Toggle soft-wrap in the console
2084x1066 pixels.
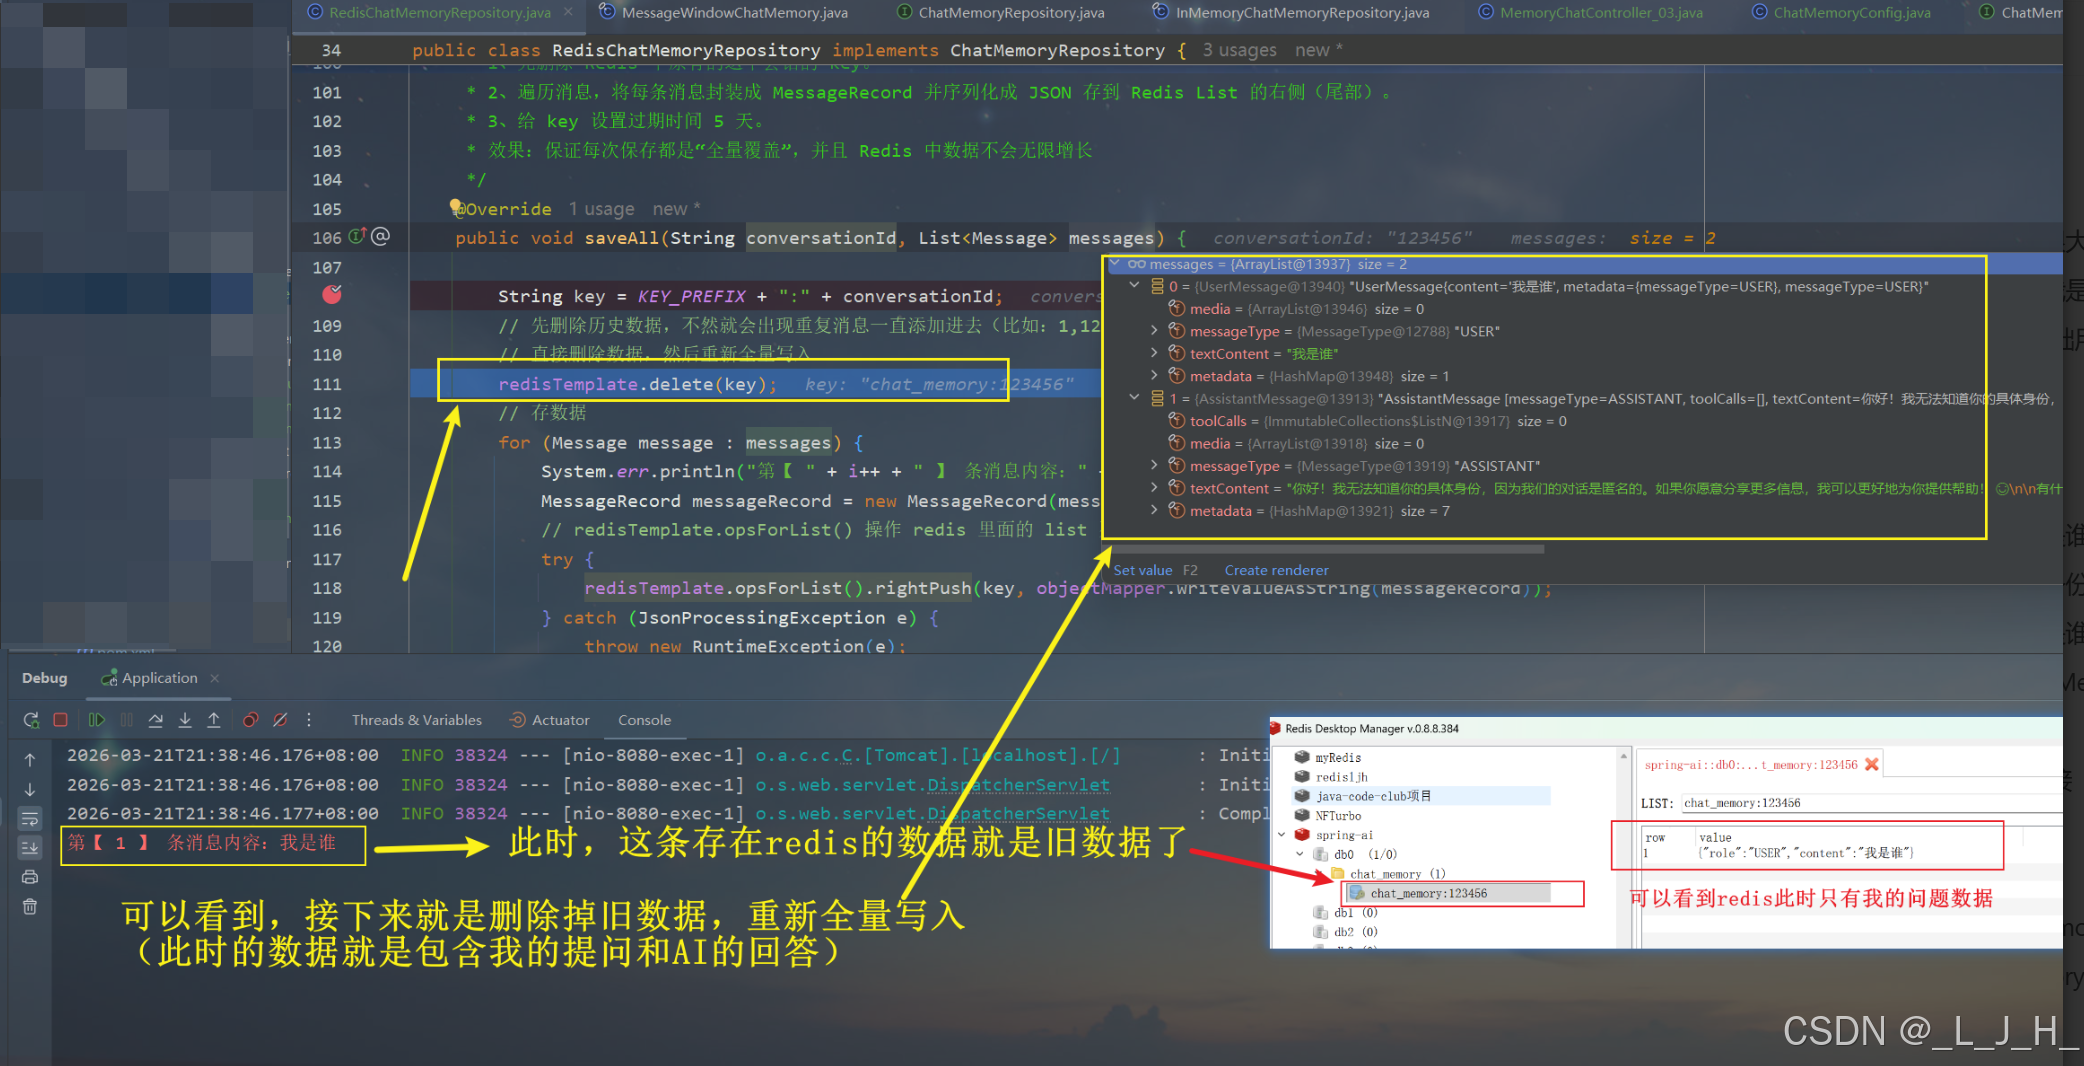point(30,819)
